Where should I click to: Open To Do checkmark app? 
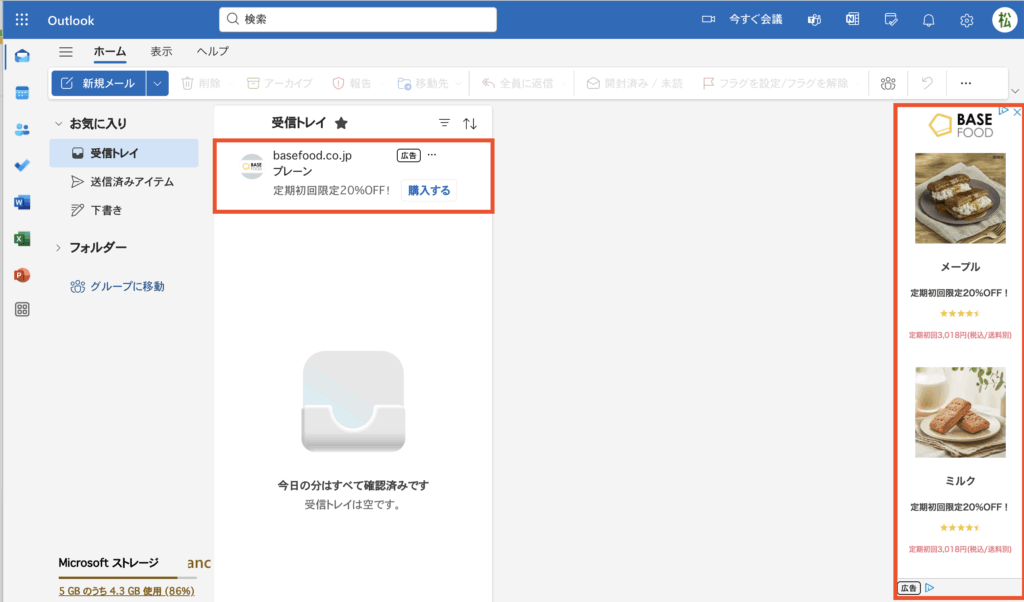tap(22, 165)
